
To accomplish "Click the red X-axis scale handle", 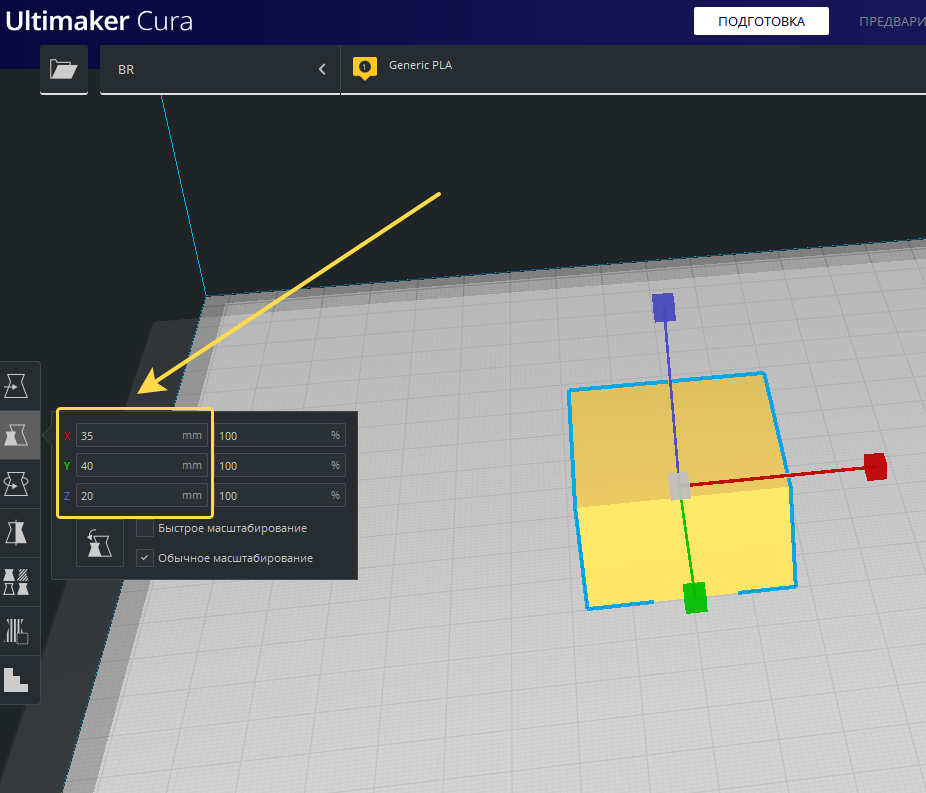I will point(876,467).
